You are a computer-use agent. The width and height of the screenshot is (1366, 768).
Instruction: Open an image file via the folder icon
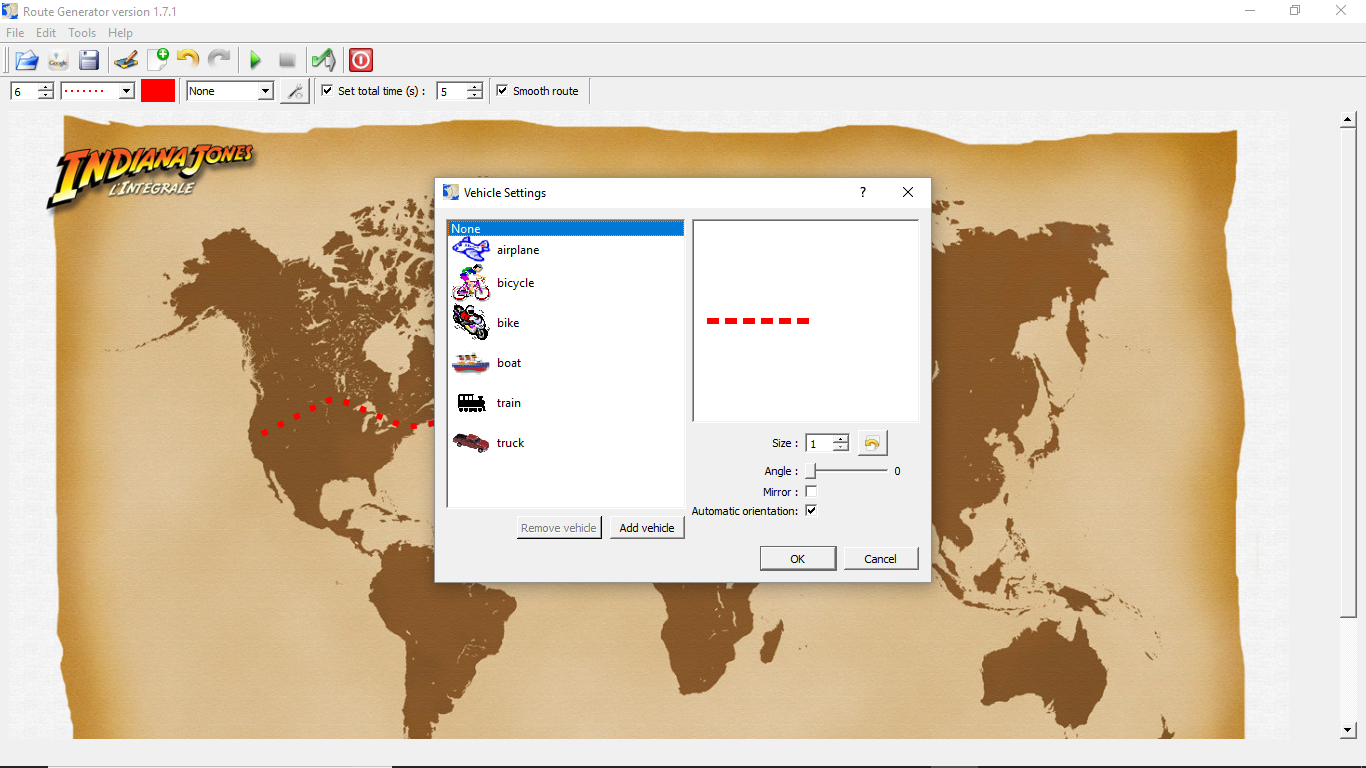[x=27, y=60]
